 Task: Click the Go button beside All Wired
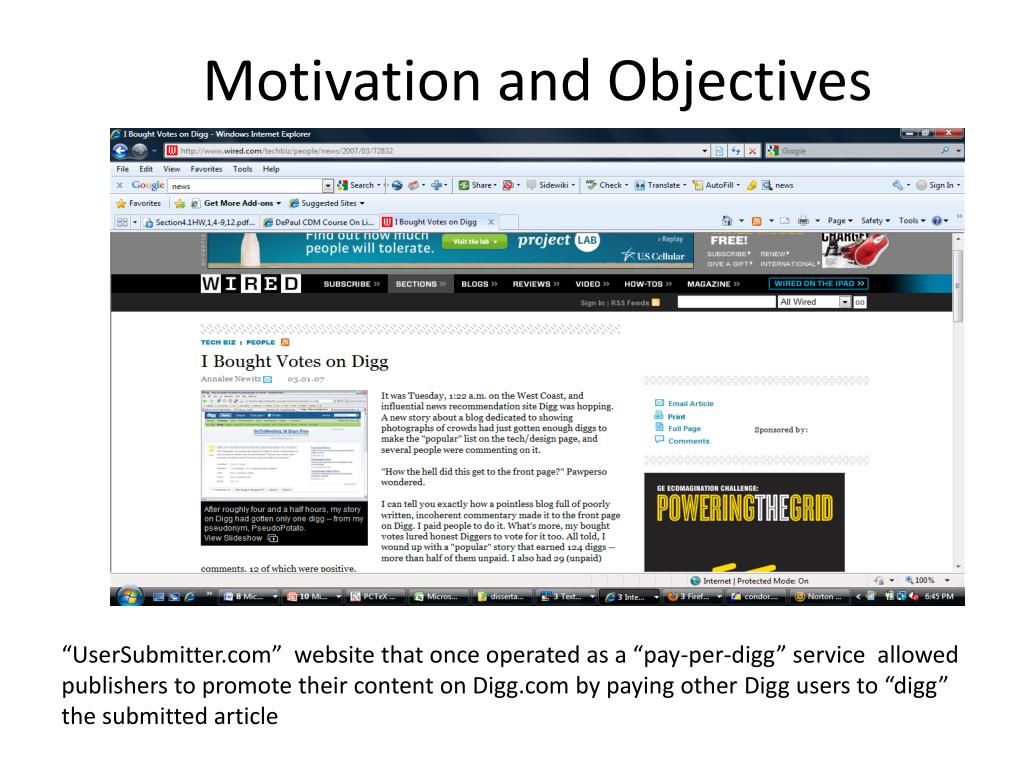pos(859,302)
